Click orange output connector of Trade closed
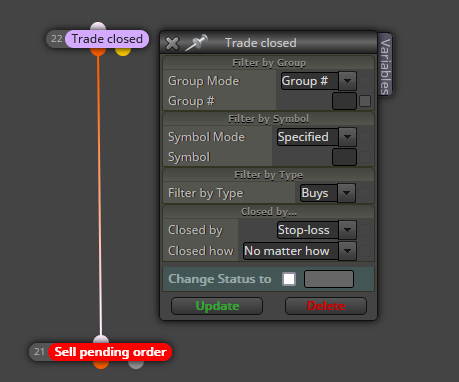The width and height of the screenshot is (459, 382). [x=98, y=52]
